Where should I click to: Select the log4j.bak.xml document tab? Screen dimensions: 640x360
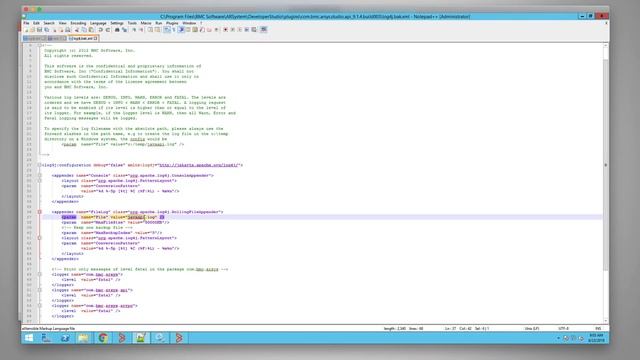pos(82,38)
